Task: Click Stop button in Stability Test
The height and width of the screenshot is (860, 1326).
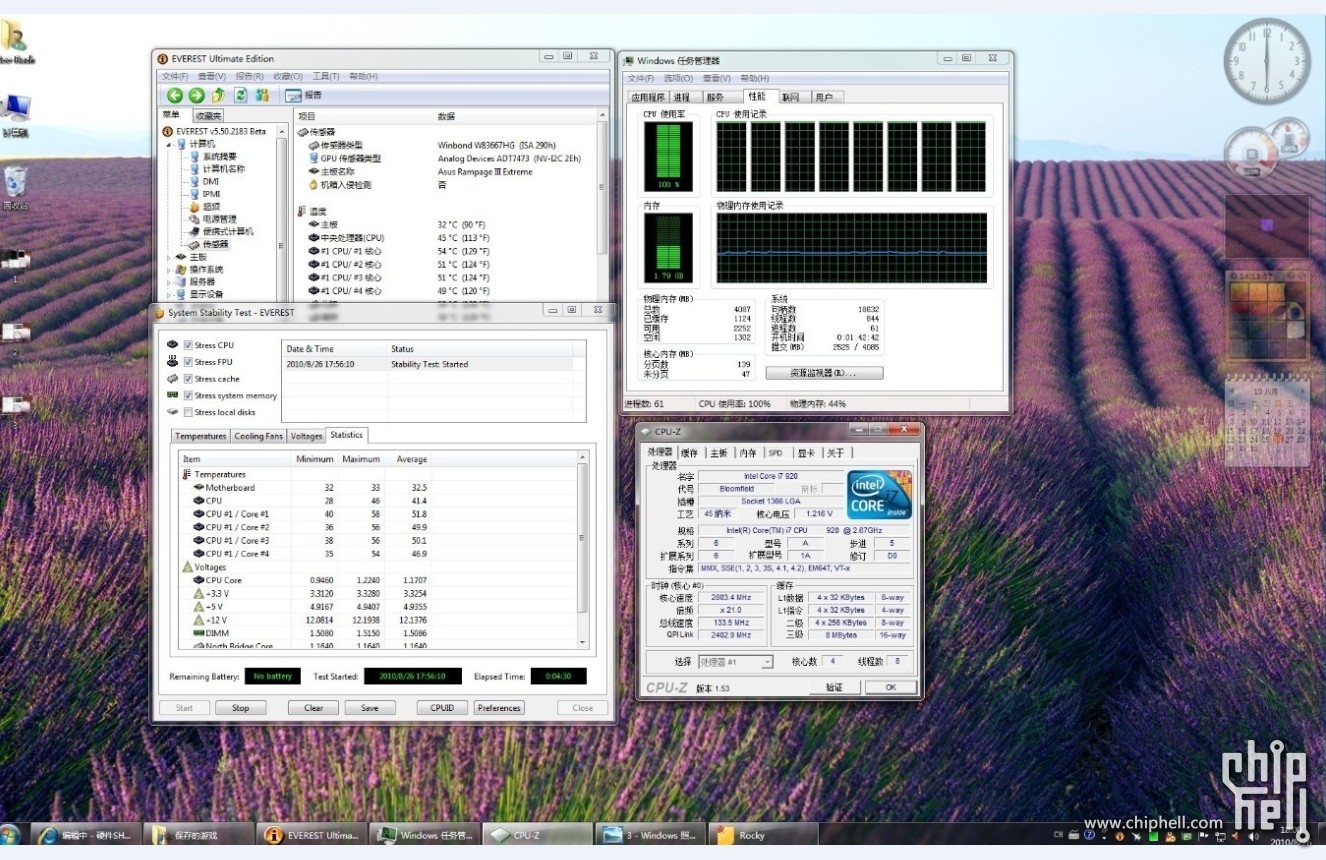Action: pyautogui.click(x=241, y=708)
